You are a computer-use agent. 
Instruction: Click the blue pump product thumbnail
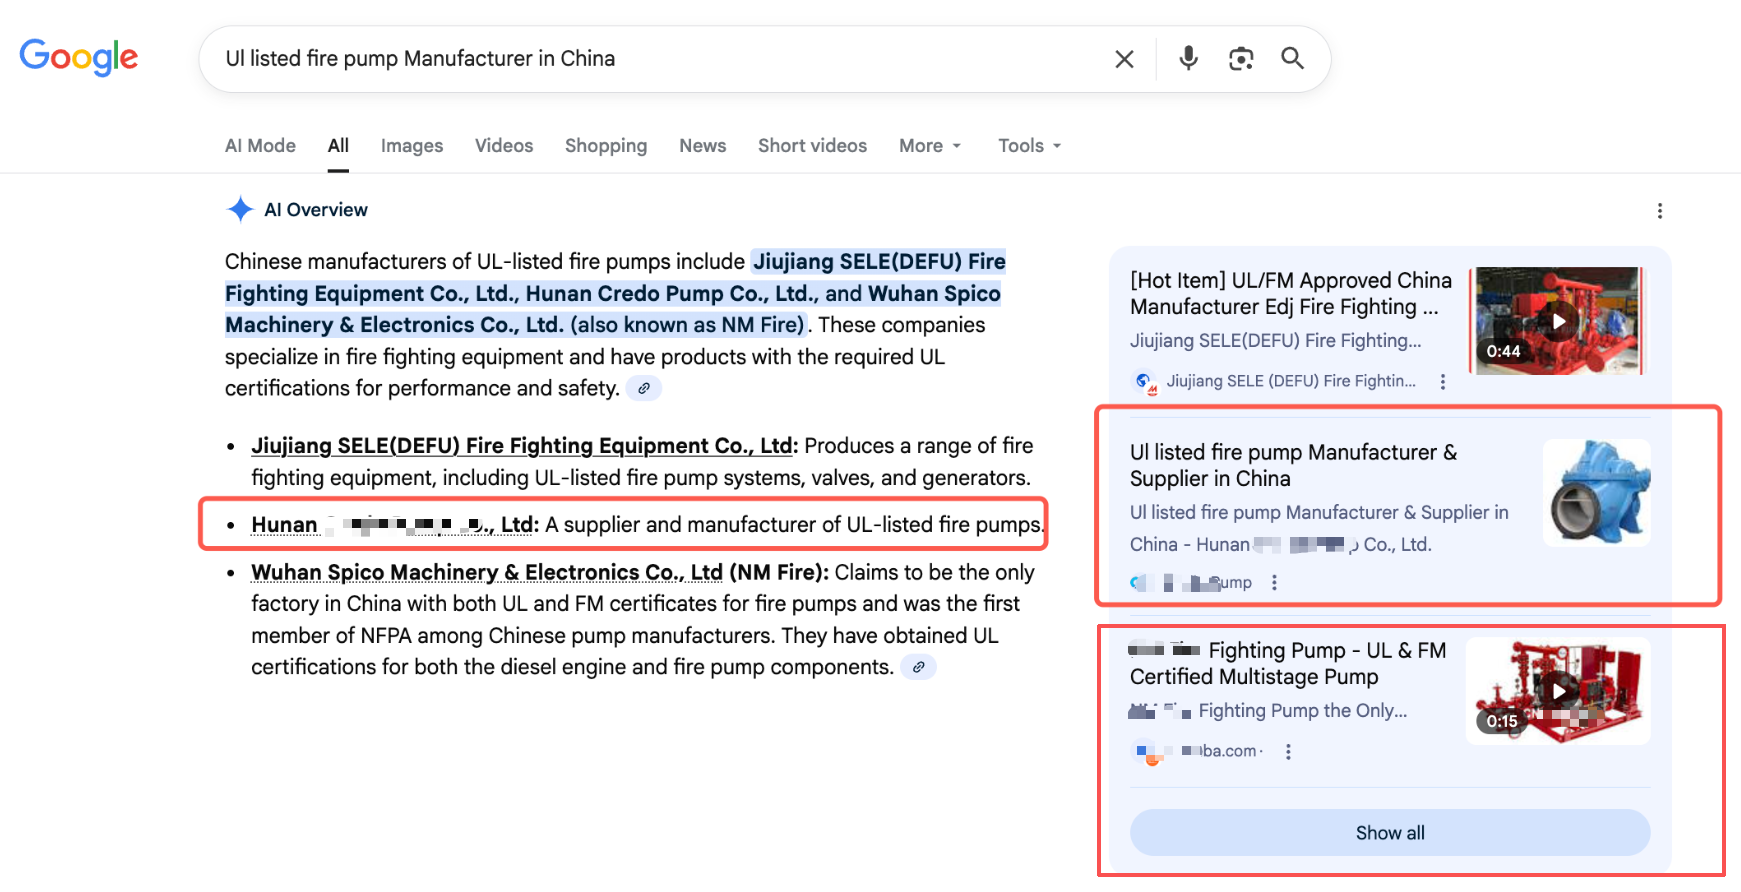tap(1596, 493)
